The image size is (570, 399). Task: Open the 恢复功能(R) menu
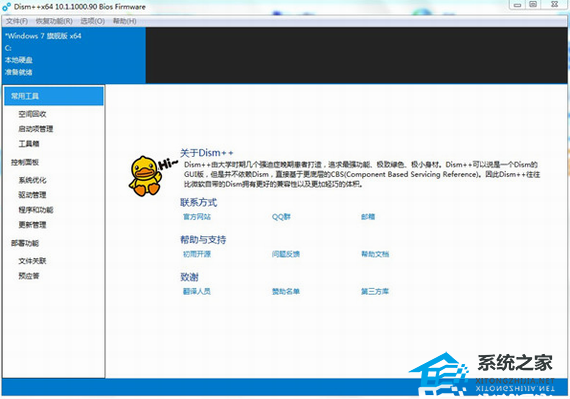click(54, 21)
